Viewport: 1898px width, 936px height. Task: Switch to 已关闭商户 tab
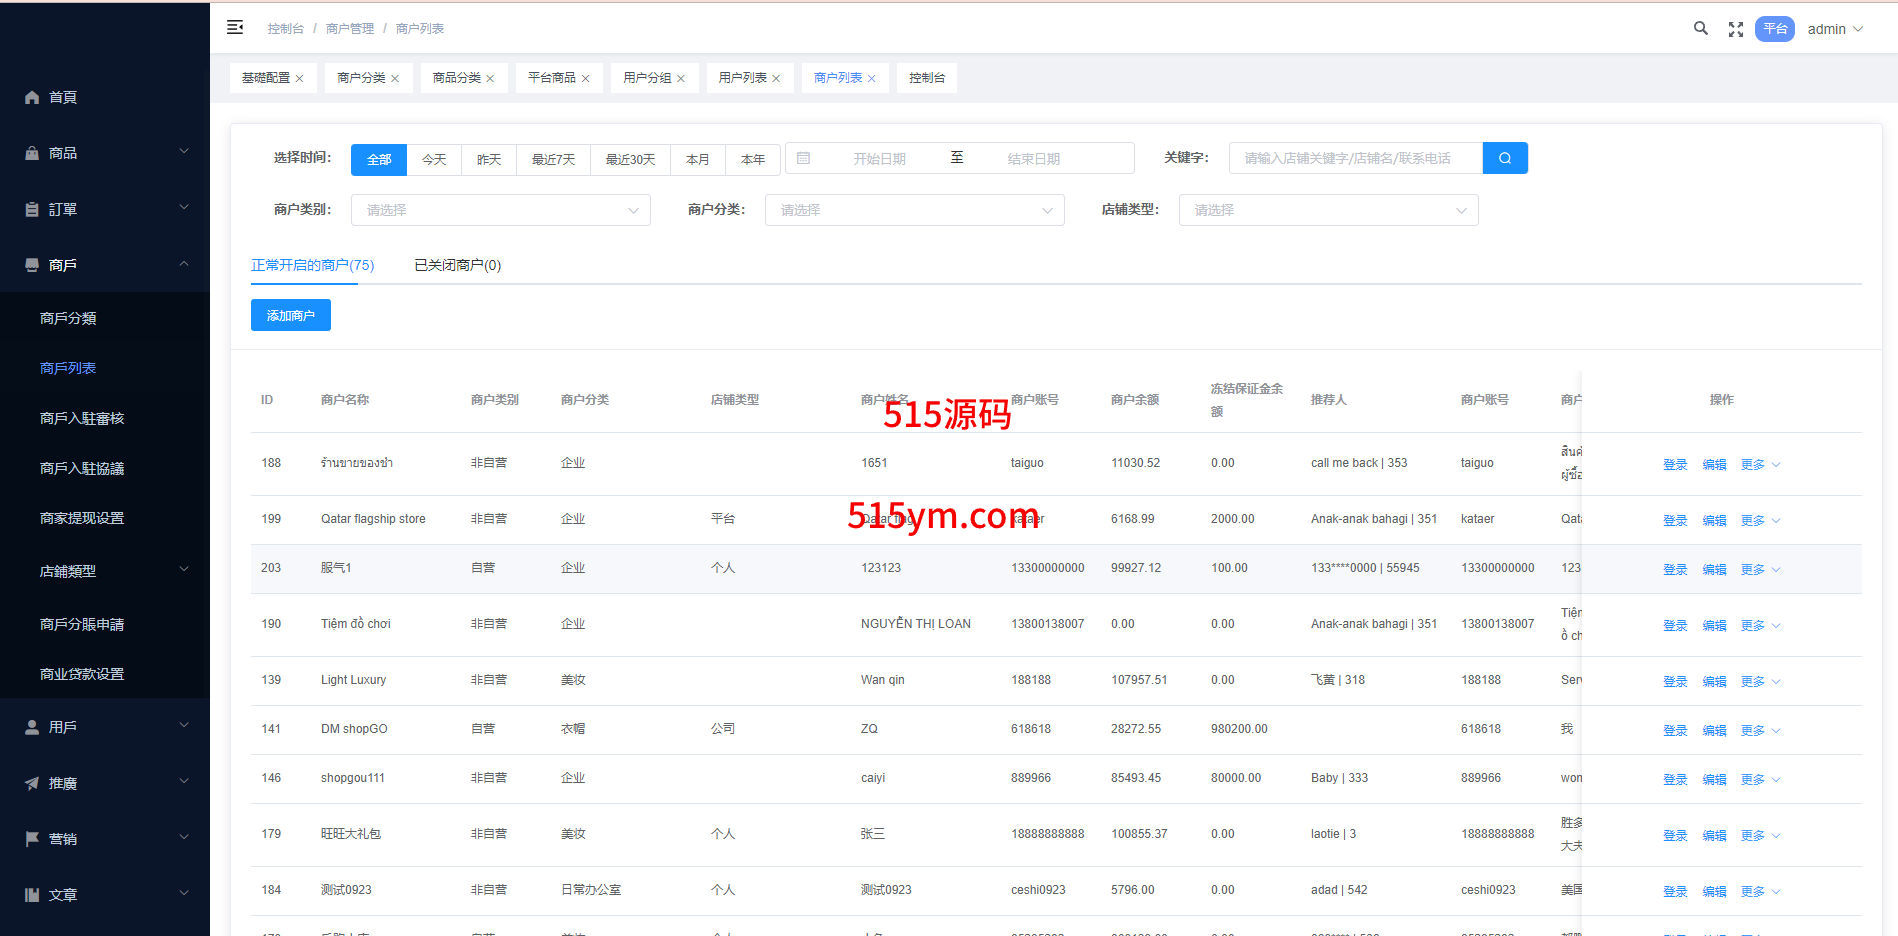[x=457, y=265]
